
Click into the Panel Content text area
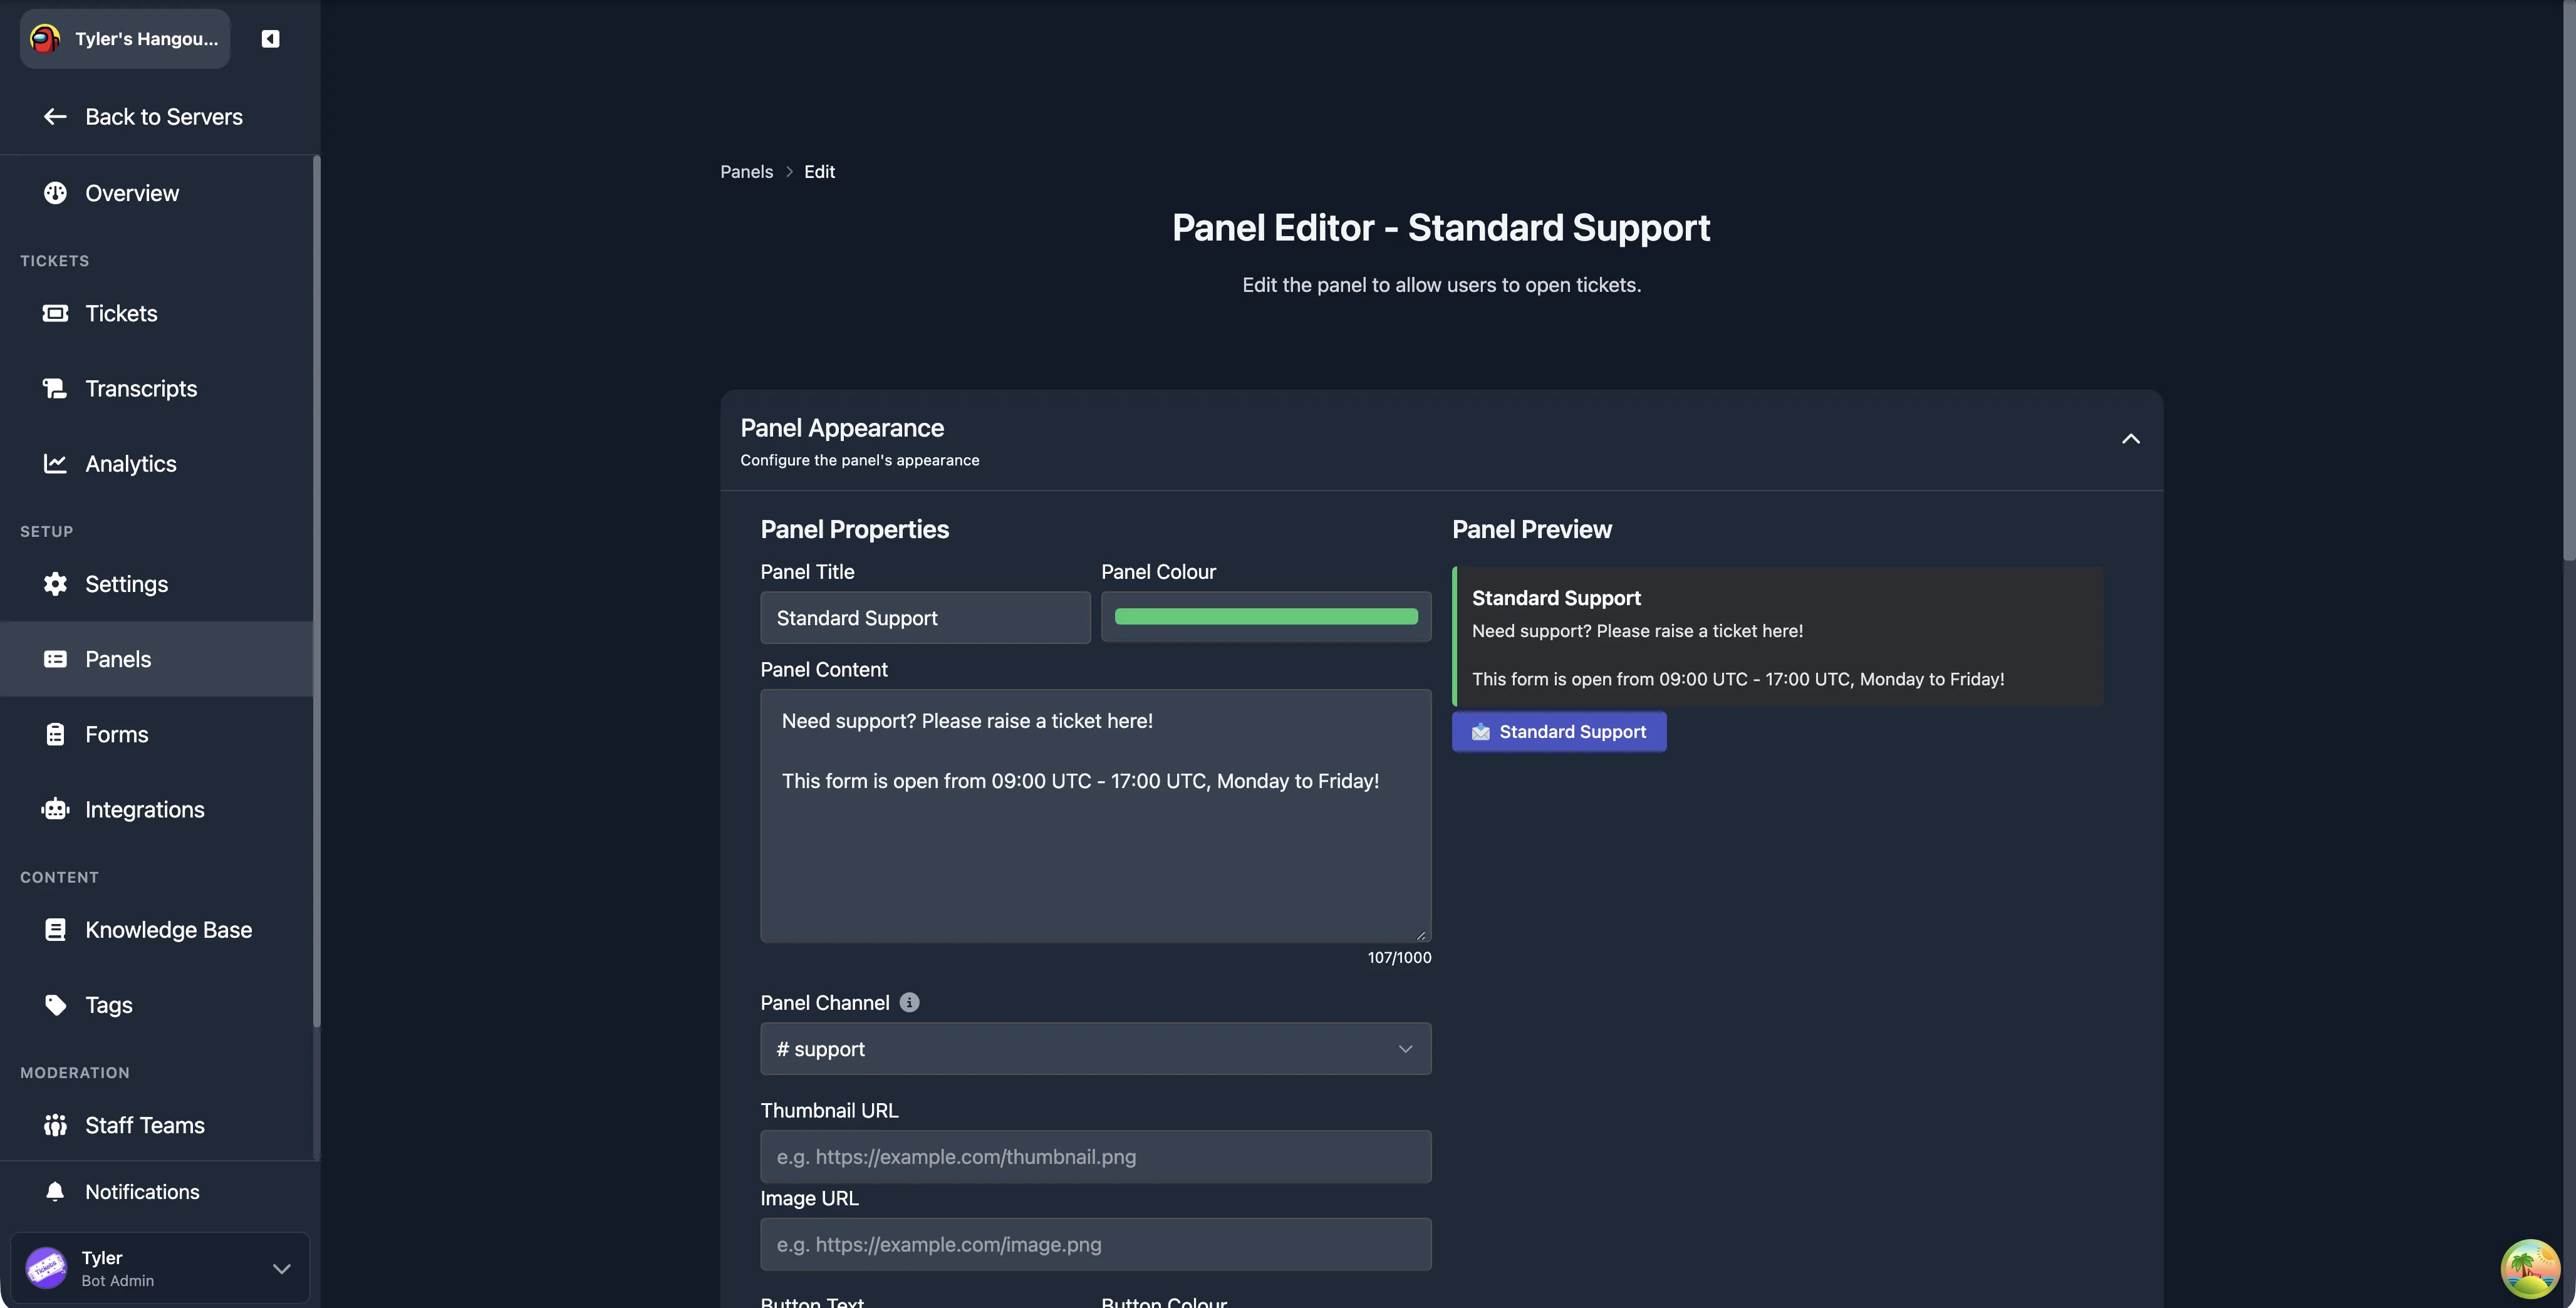click(1096, 816)
